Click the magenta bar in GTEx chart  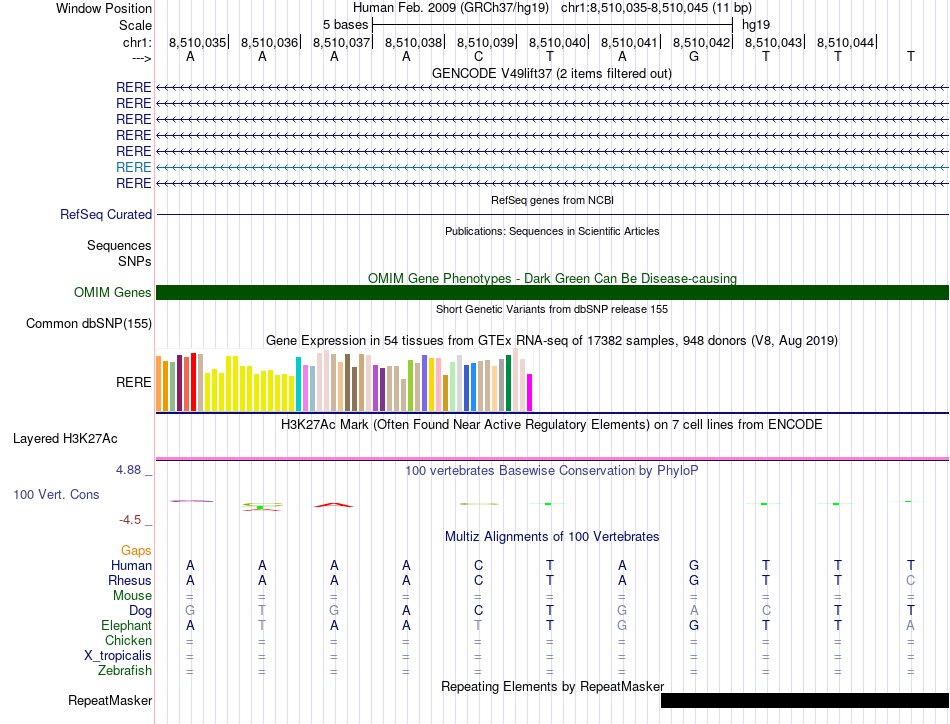tap(529, 393)
